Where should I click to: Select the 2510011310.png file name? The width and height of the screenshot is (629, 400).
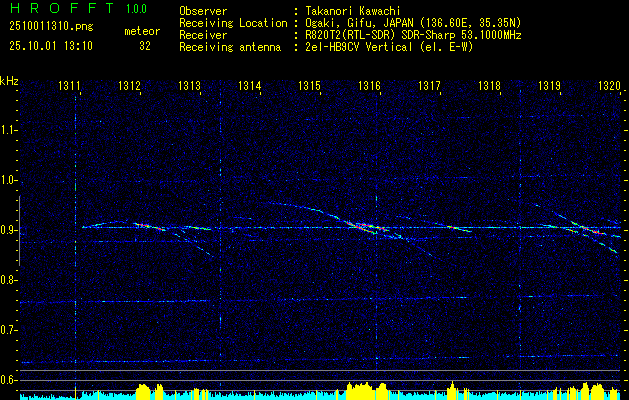pyautogui.click(x=51, y=27)
